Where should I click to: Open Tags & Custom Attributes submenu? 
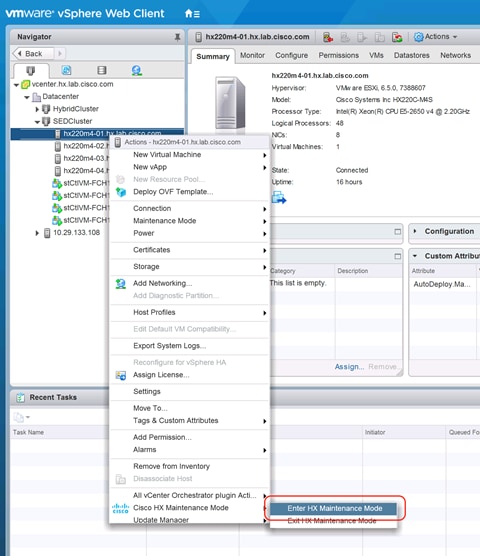coord(190,421)
